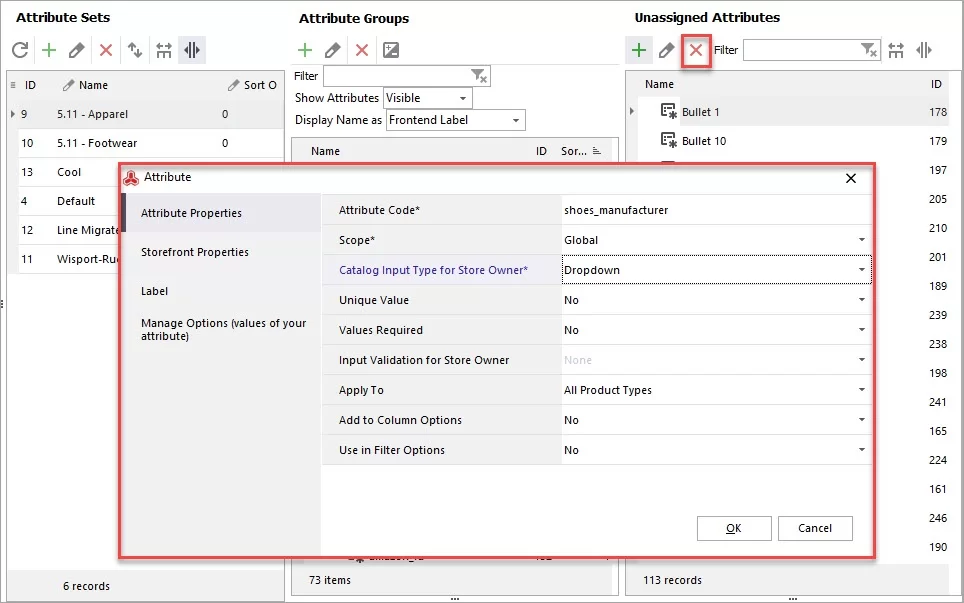Edit the selected attribute group

tap(333, 50)
